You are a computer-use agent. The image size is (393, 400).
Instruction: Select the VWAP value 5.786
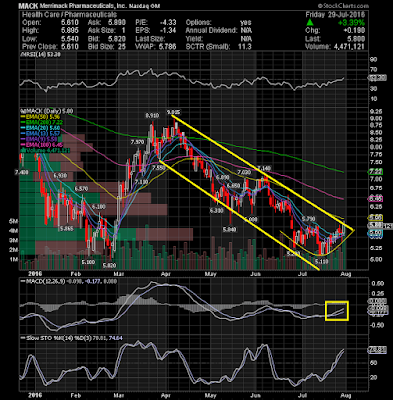point(168,47)
